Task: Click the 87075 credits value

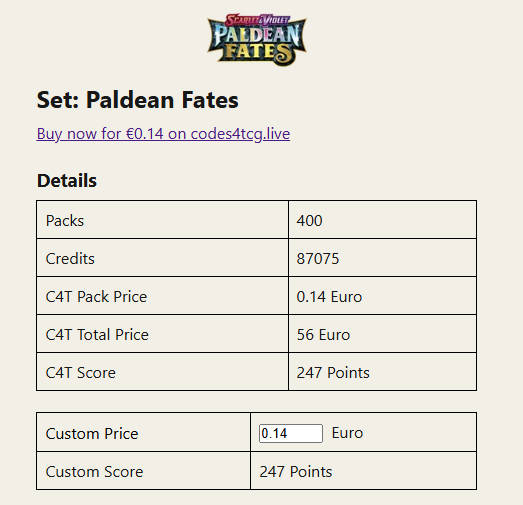Action: [318, 259]
